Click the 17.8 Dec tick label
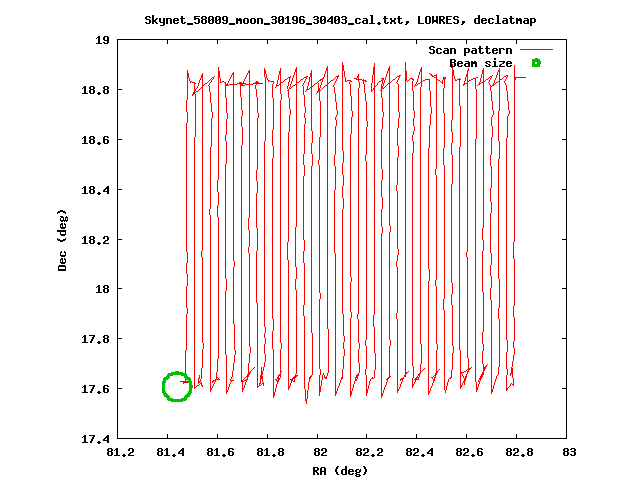Viewport: 640px width, 480px height. pyautogui.click(x=96, y=339)
